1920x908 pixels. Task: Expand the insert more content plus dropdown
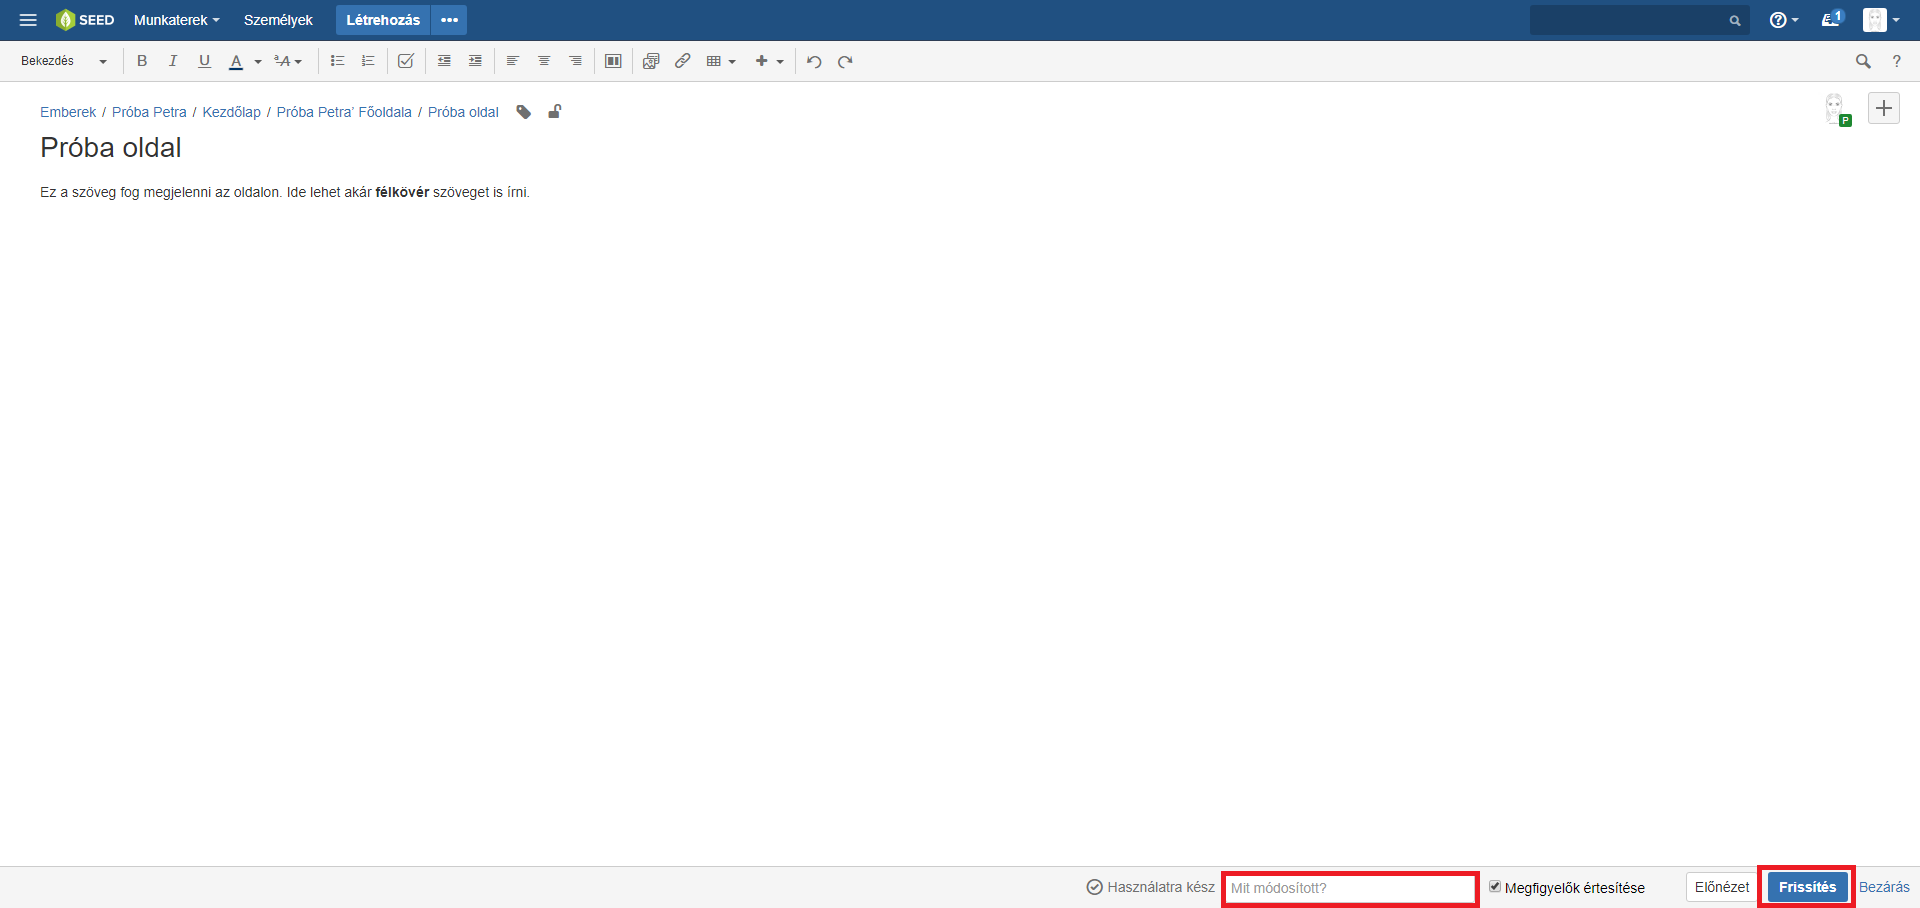[x=769, y=61]
